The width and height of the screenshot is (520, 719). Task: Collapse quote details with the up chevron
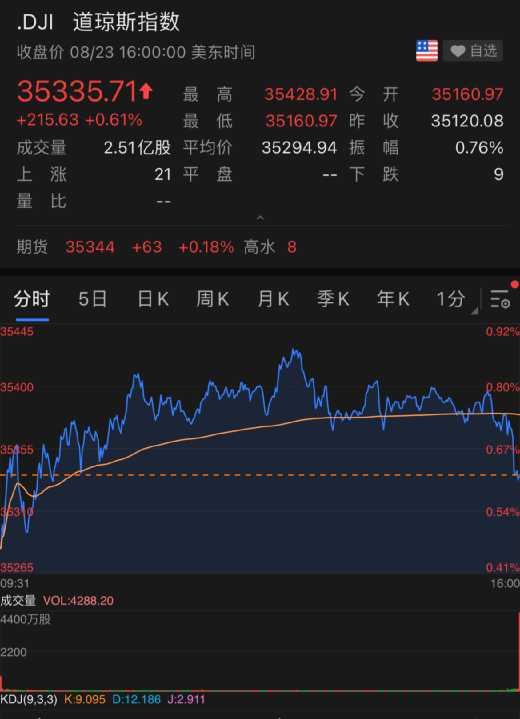260,217
